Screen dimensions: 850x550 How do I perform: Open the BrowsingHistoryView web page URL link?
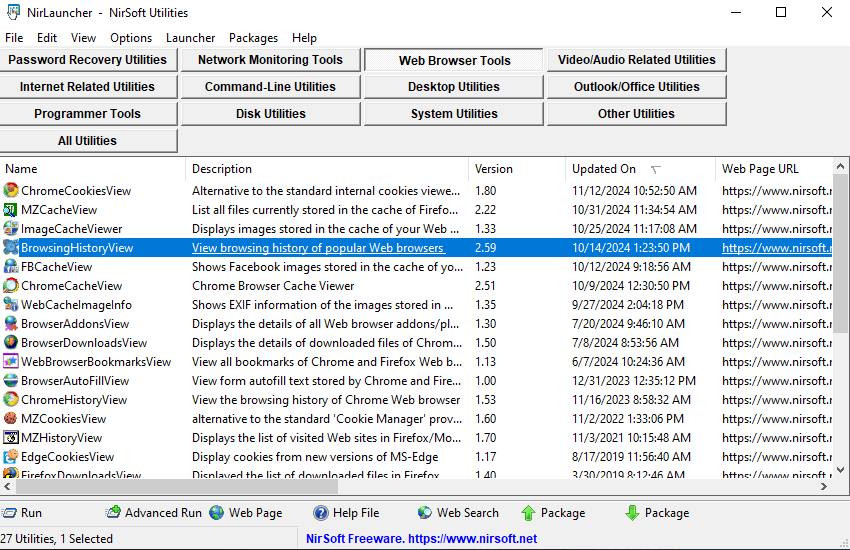[777, 248]
